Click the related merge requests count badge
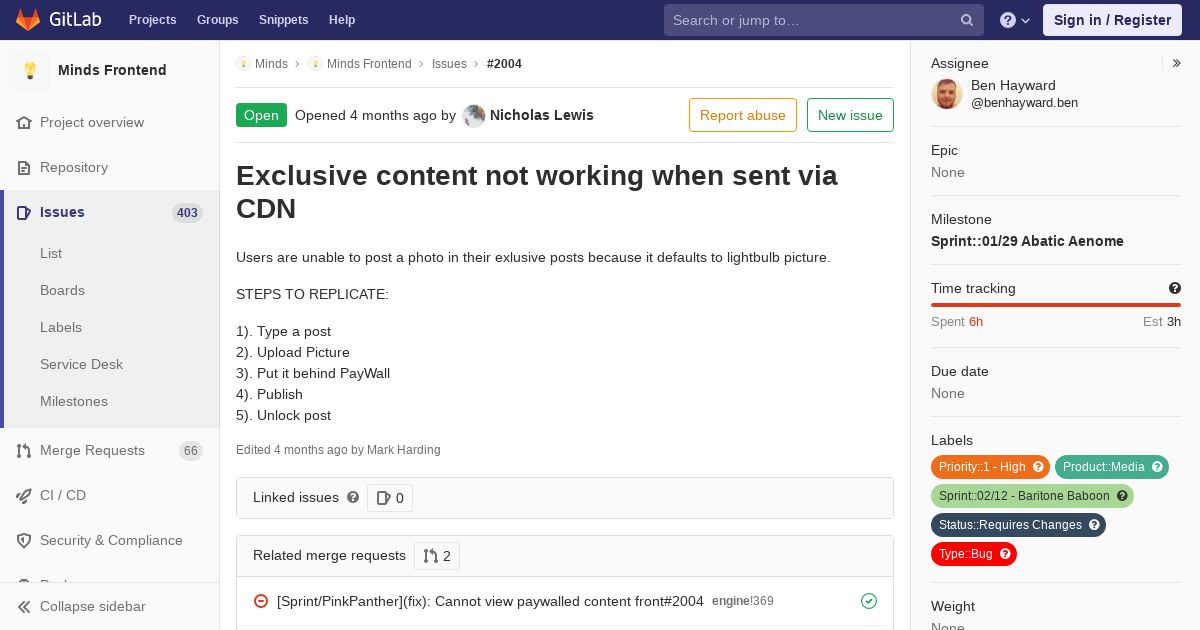This screenshot has width=1200, height=630. [437, 556]
